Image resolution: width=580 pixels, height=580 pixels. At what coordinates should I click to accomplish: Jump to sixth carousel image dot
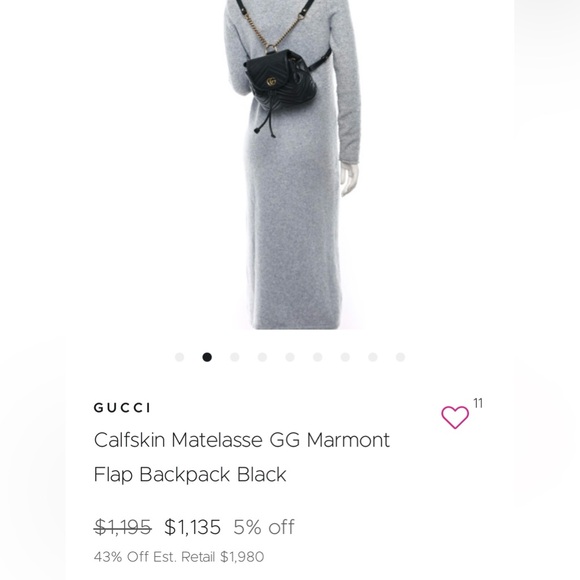pos(317,357)
